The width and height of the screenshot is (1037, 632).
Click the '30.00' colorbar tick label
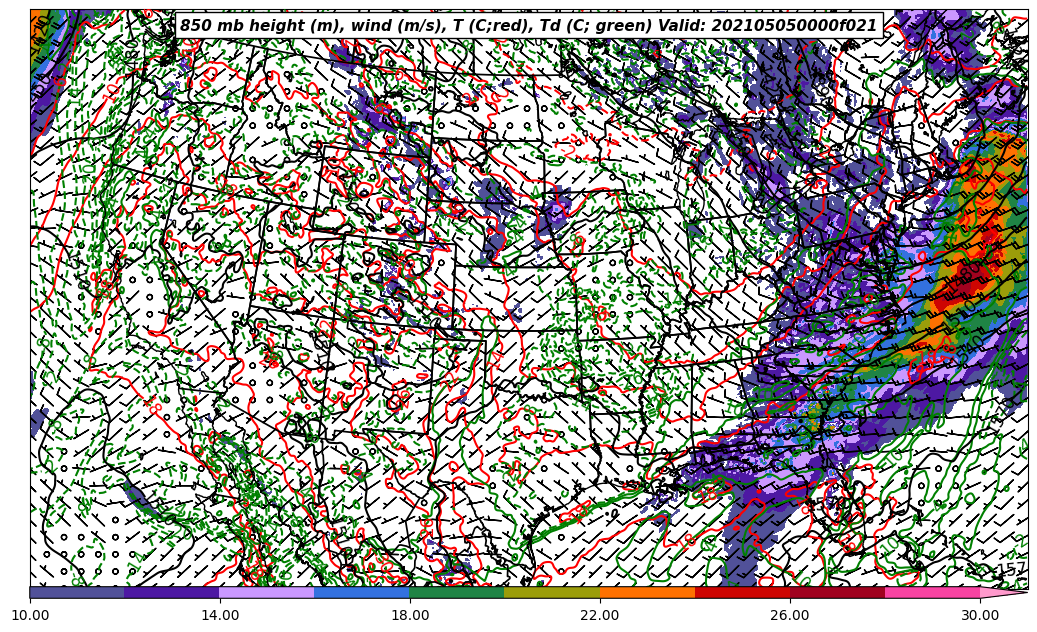(980, 615)
